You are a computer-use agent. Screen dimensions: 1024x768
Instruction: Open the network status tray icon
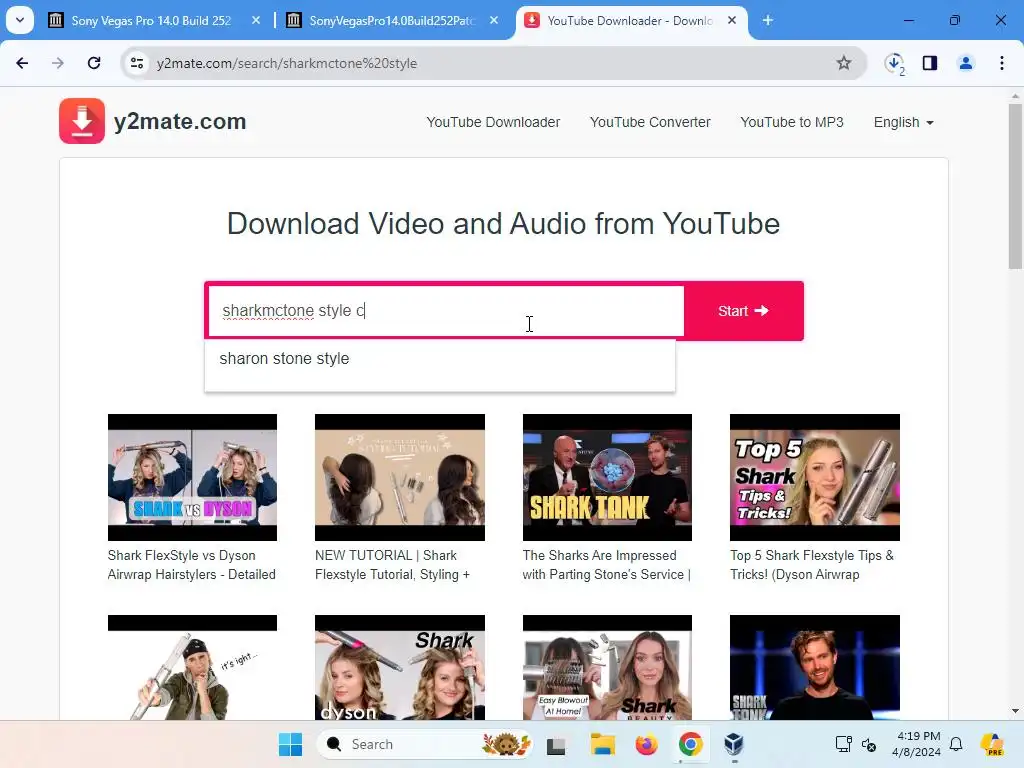[x=844, y=744]
